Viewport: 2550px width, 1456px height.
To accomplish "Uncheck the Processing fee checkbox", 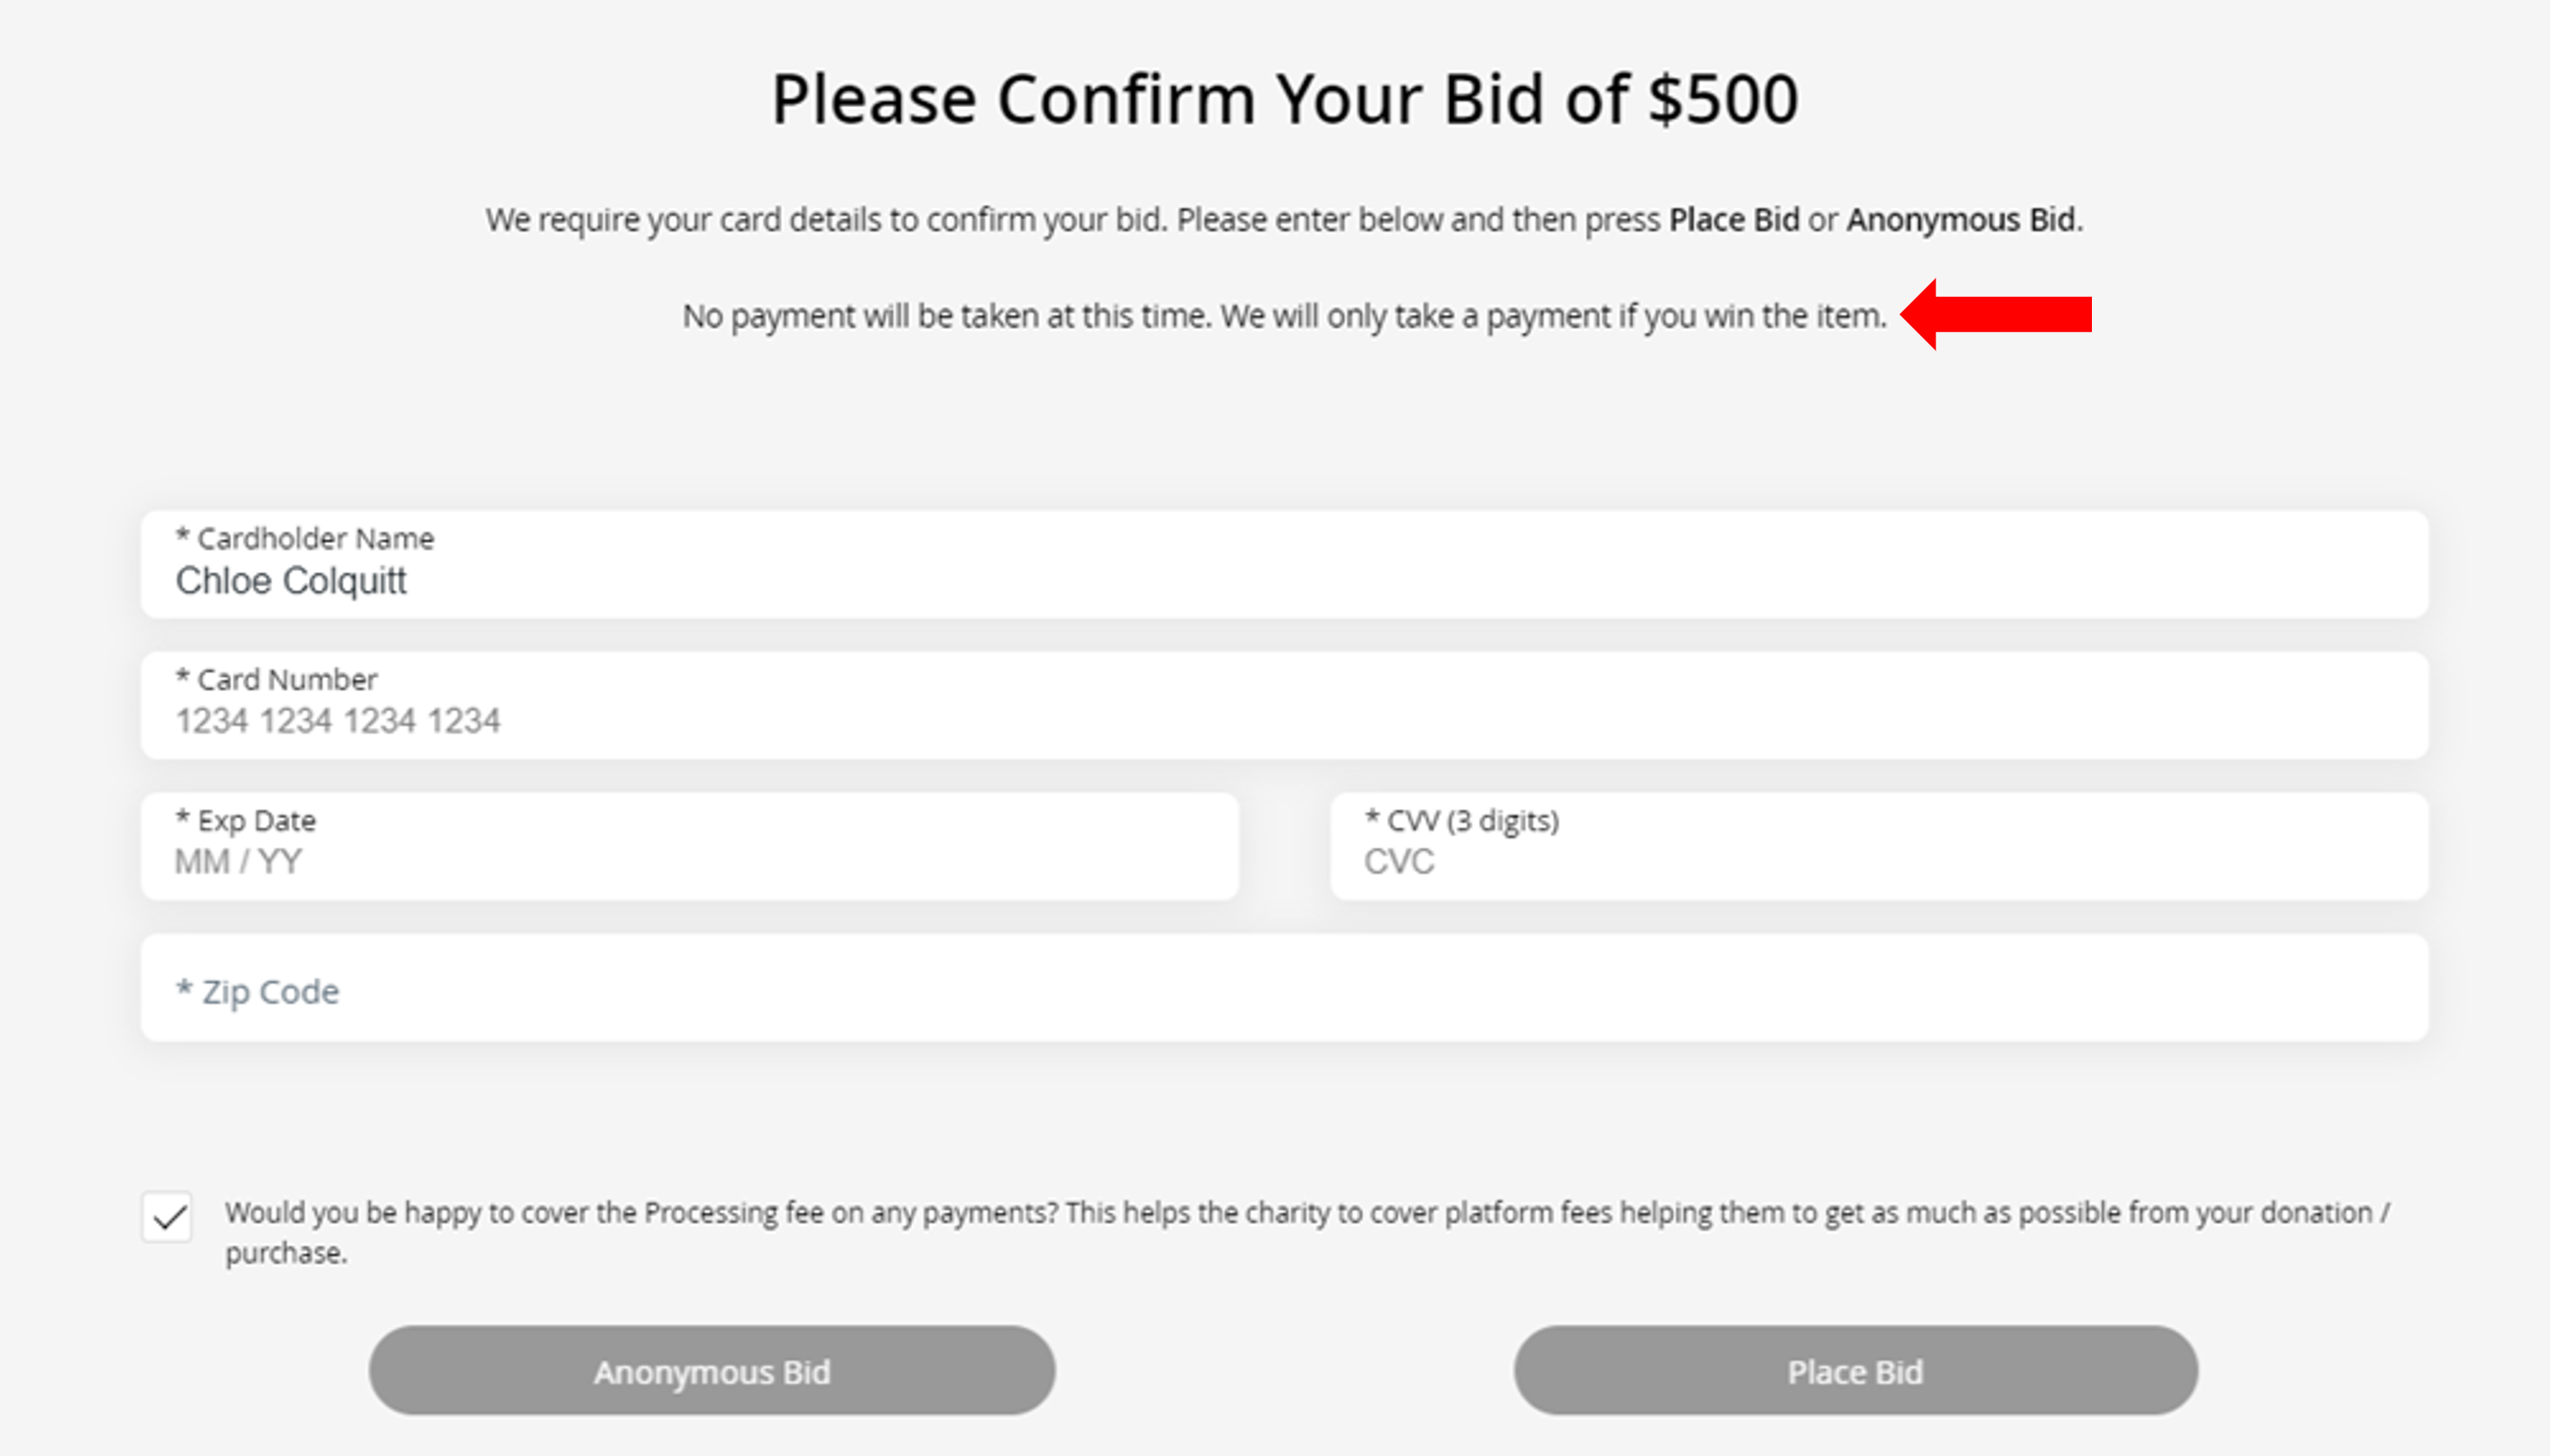I will pos(167,1217).
